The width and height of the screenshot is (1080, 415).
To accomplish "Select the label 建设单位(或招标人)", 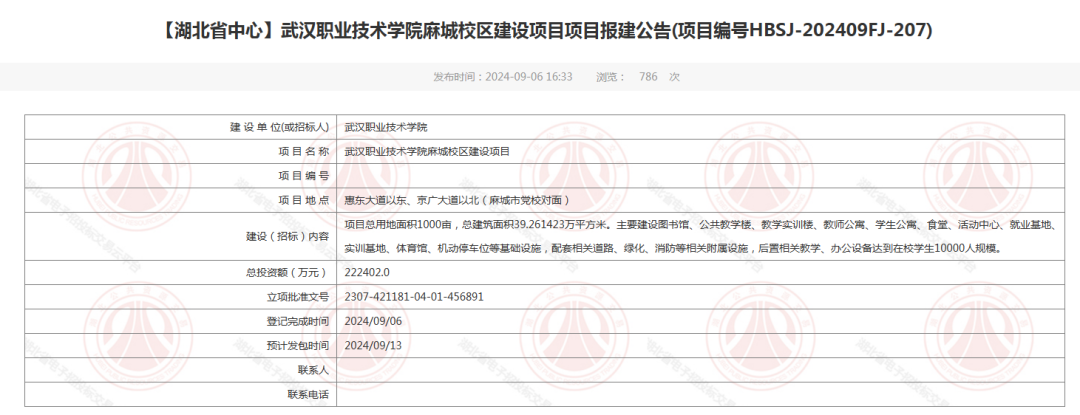I will pos(279,127).
